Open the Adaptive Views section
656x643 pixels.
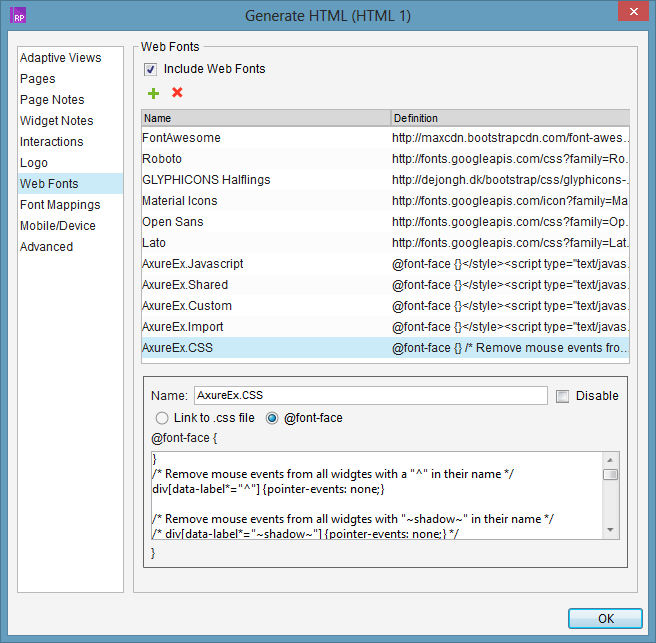61,58
